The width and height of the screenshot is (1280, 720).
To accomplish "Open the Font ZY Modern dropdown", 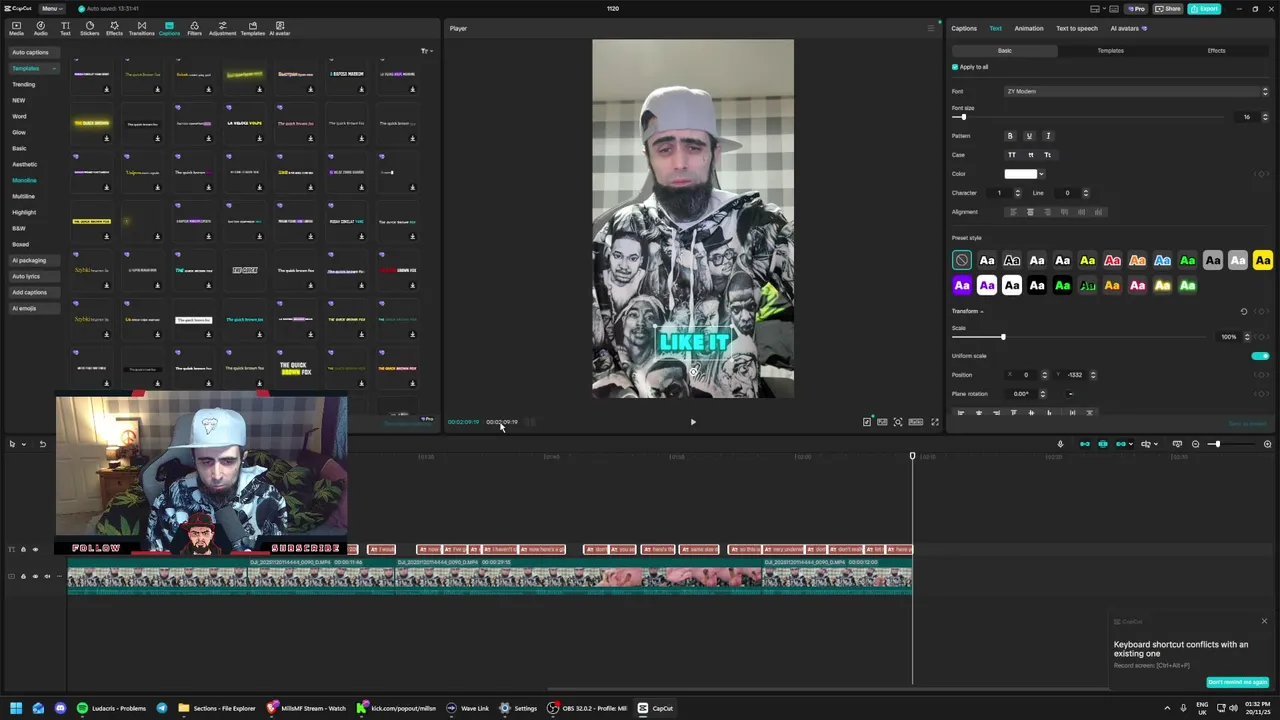I will point(1136,92).
